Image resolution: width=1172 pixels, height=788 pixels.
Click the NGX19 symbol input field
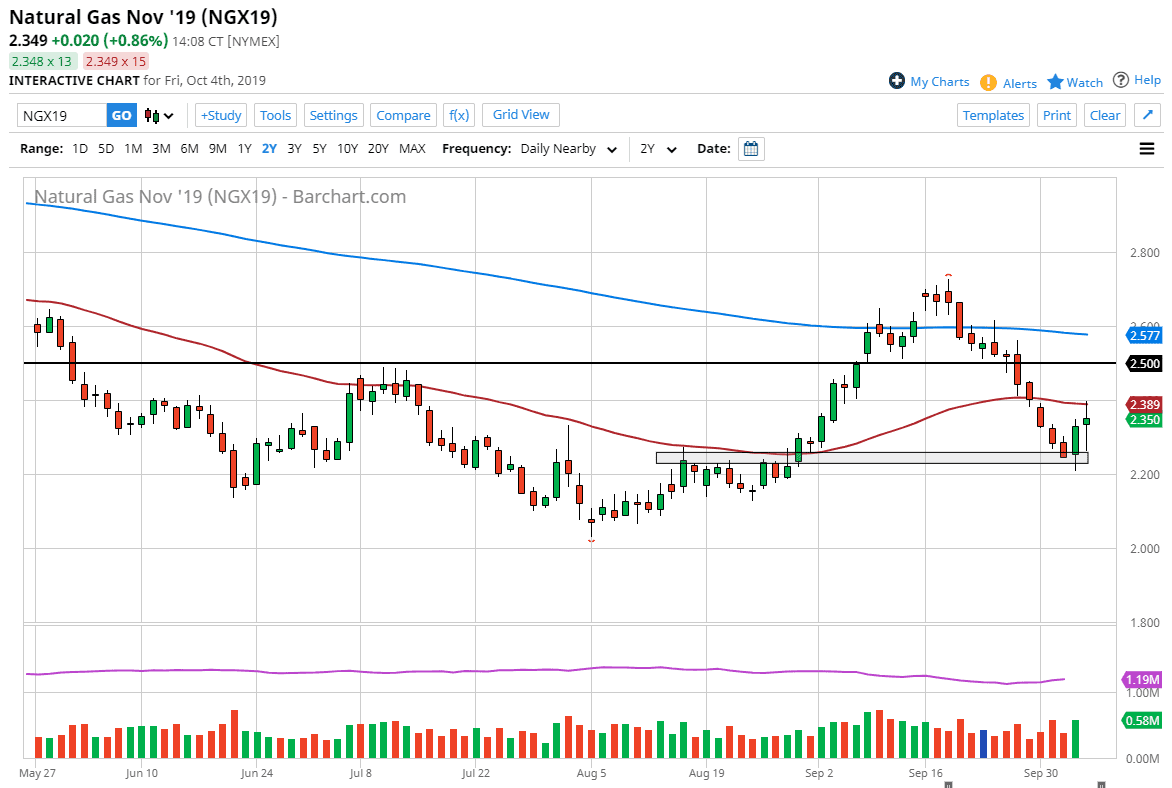click(62, 115)
